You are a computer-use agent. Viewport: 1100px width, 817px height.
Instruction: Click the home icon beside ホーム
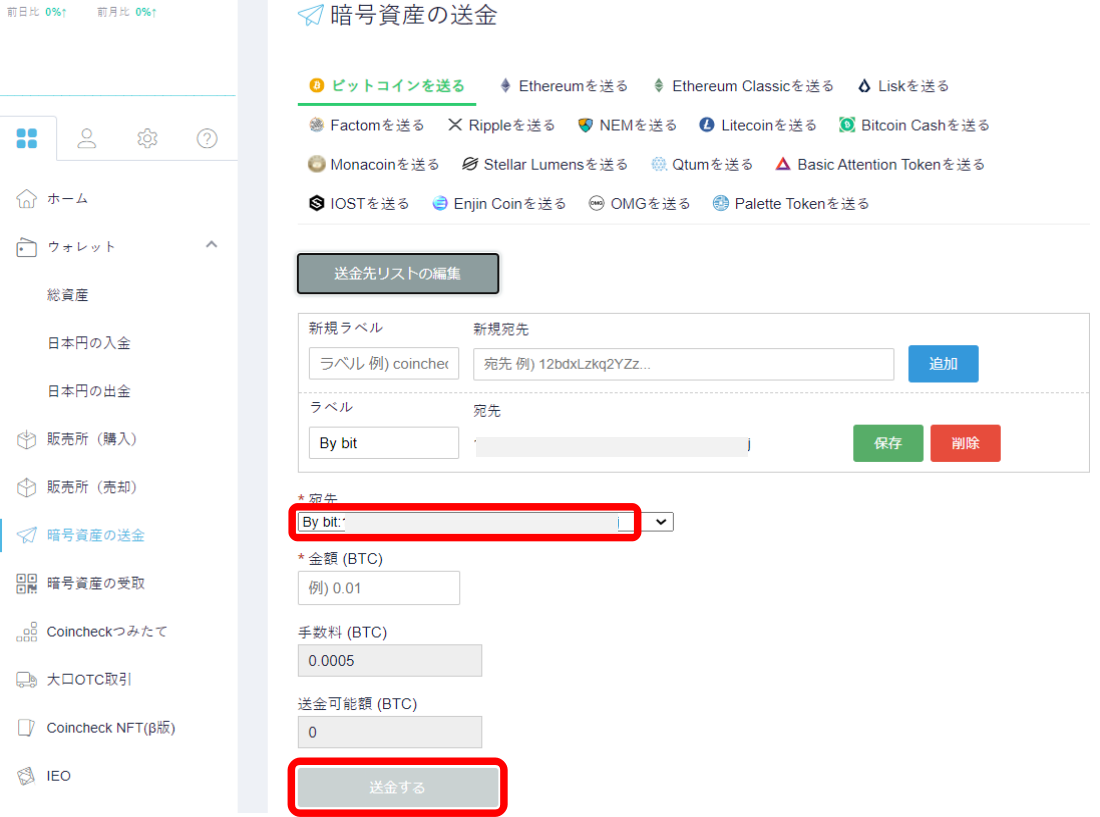[27, 198]
